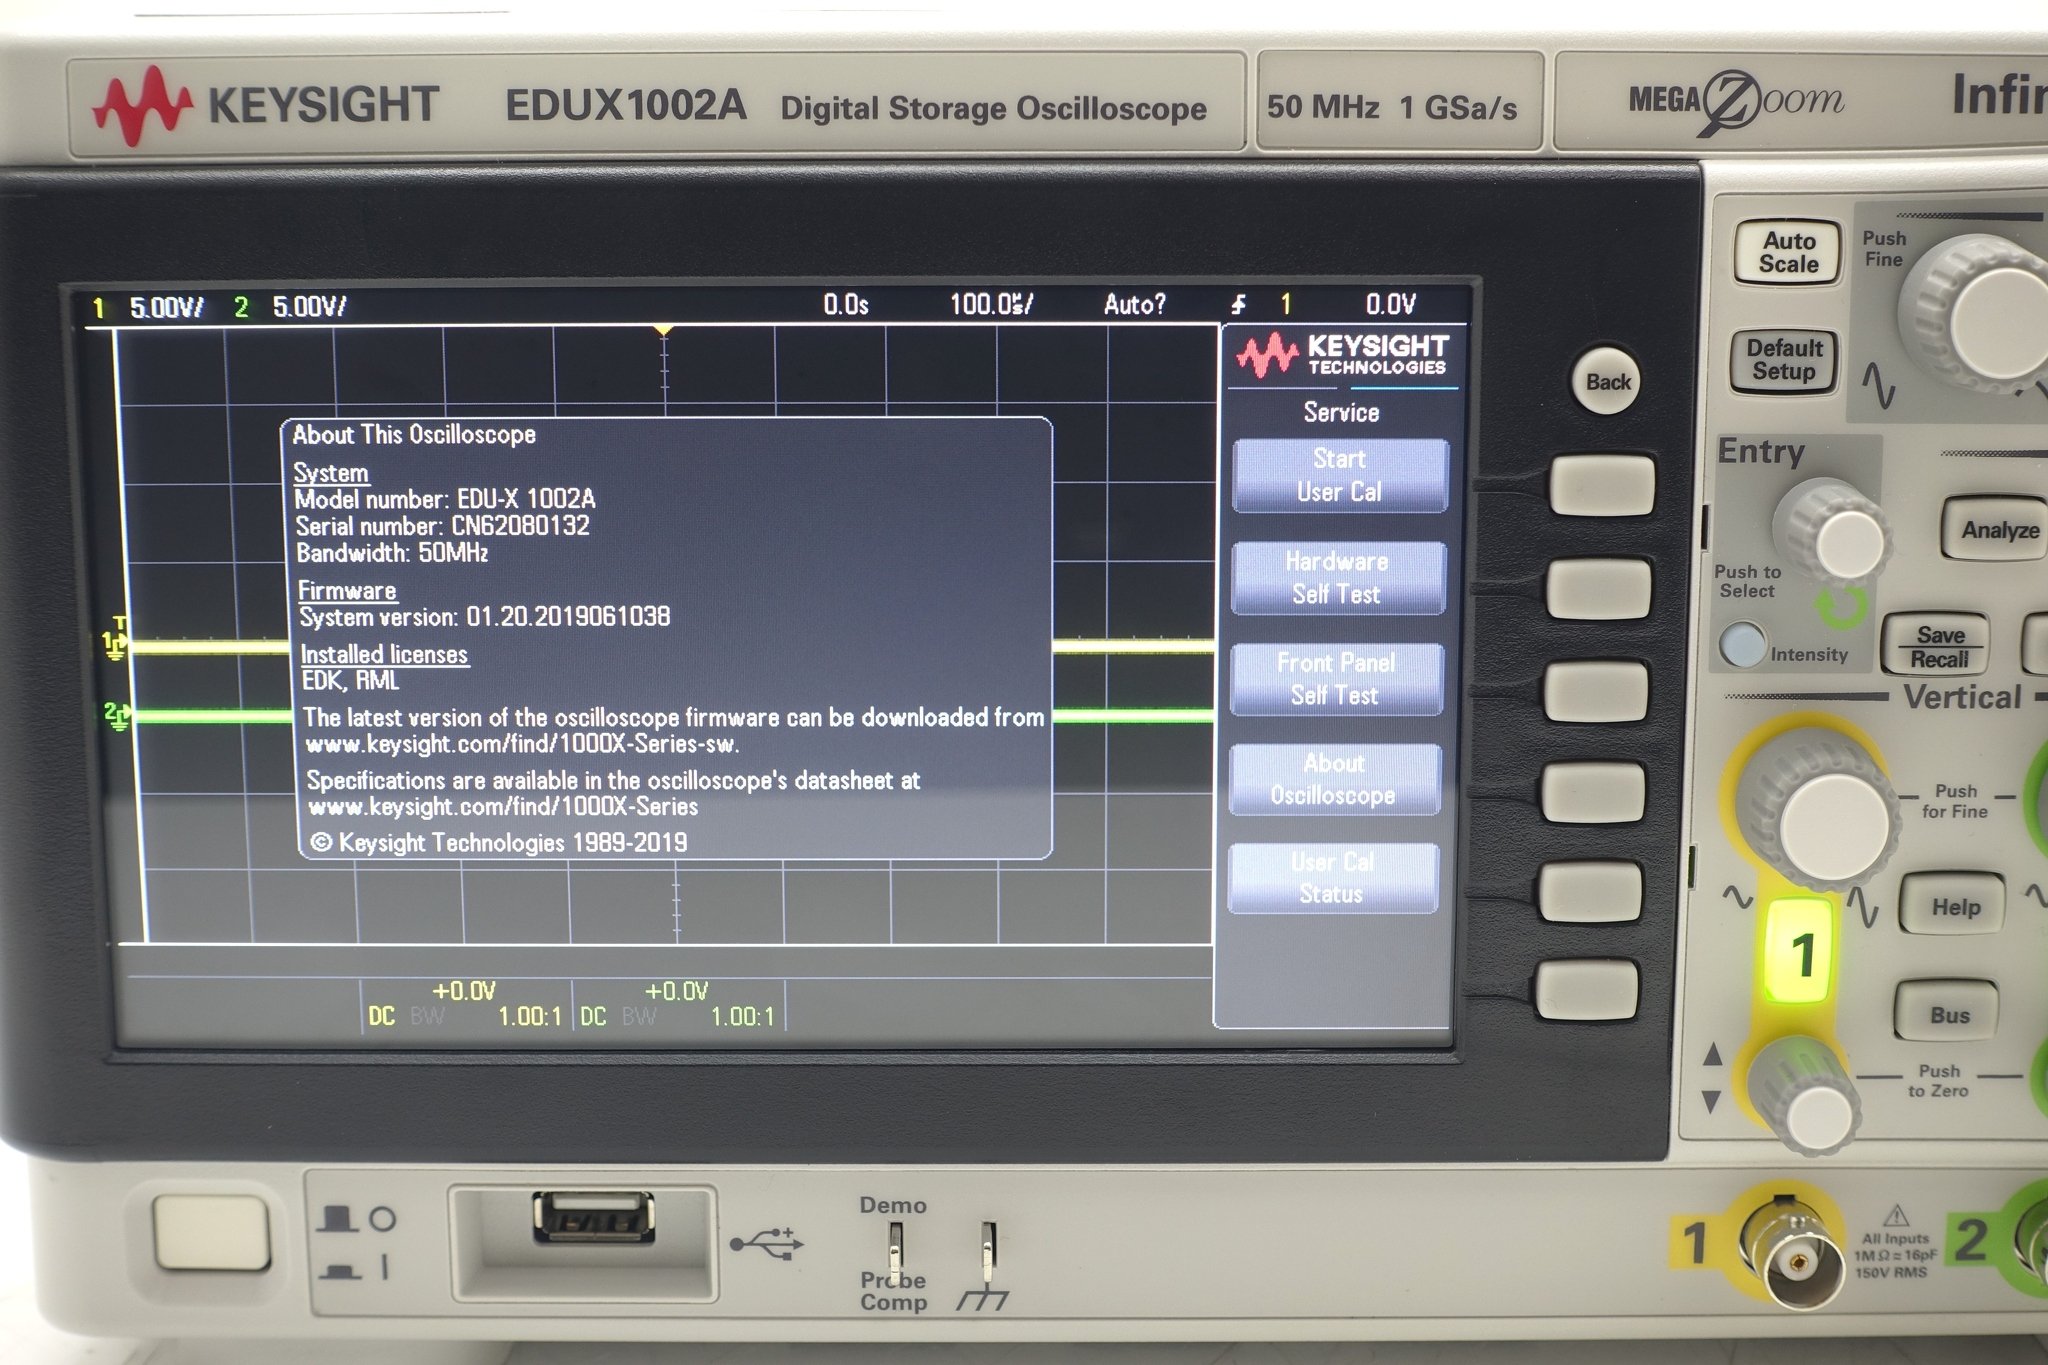Tap the down arrow beside position knob
This screenshot has width=2048, height=1365.
[x=1711, y=1101]
